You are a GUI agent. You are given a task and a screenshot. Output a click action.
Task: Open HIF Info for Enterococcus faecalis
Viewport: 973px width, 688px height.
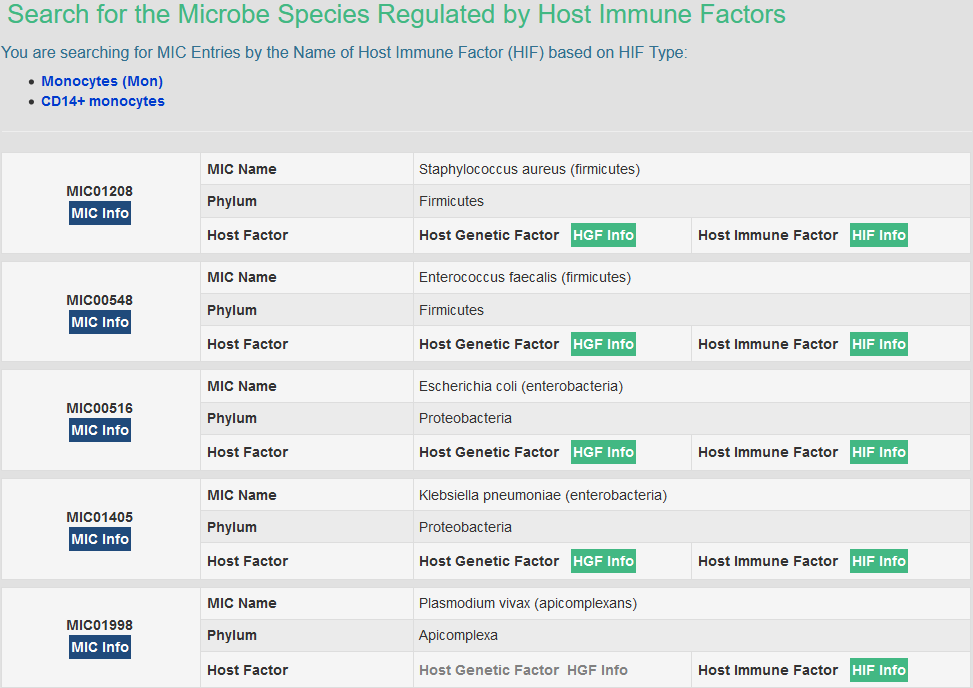[878, 344]
